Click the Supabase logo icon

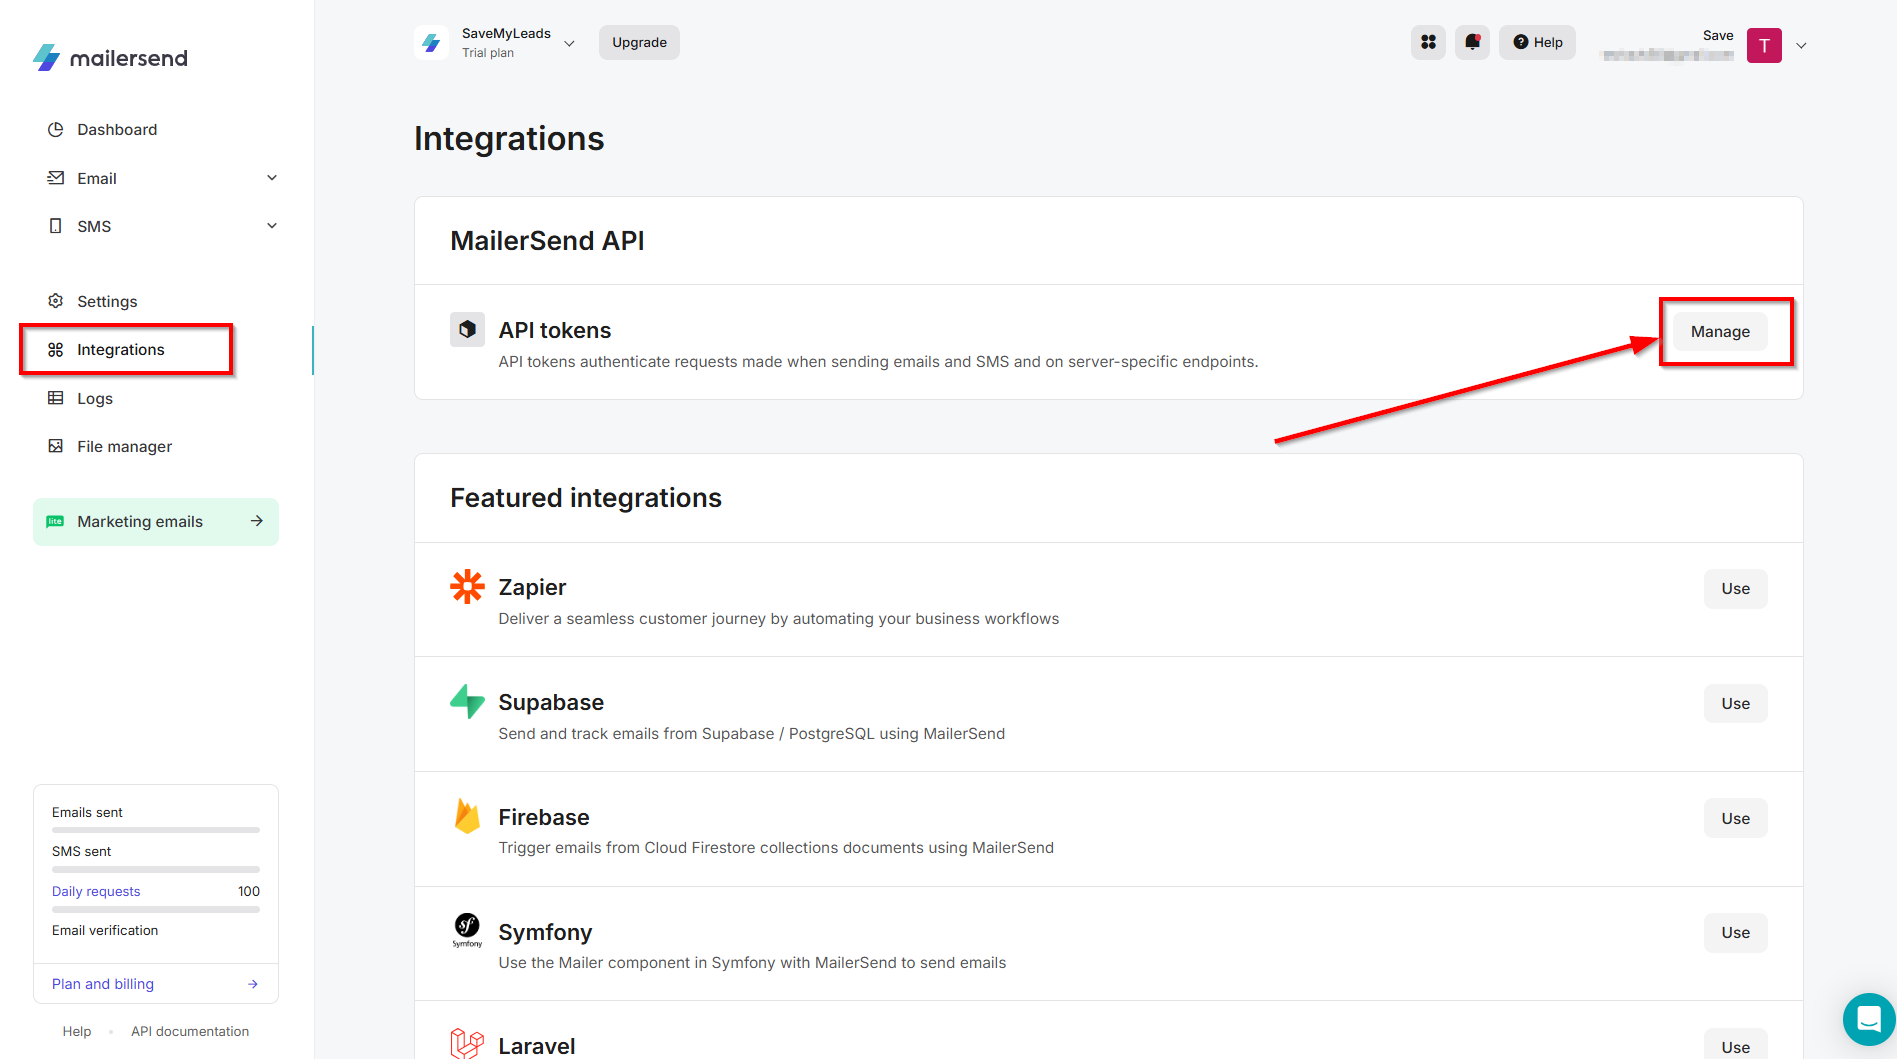(x=467, y=702)
